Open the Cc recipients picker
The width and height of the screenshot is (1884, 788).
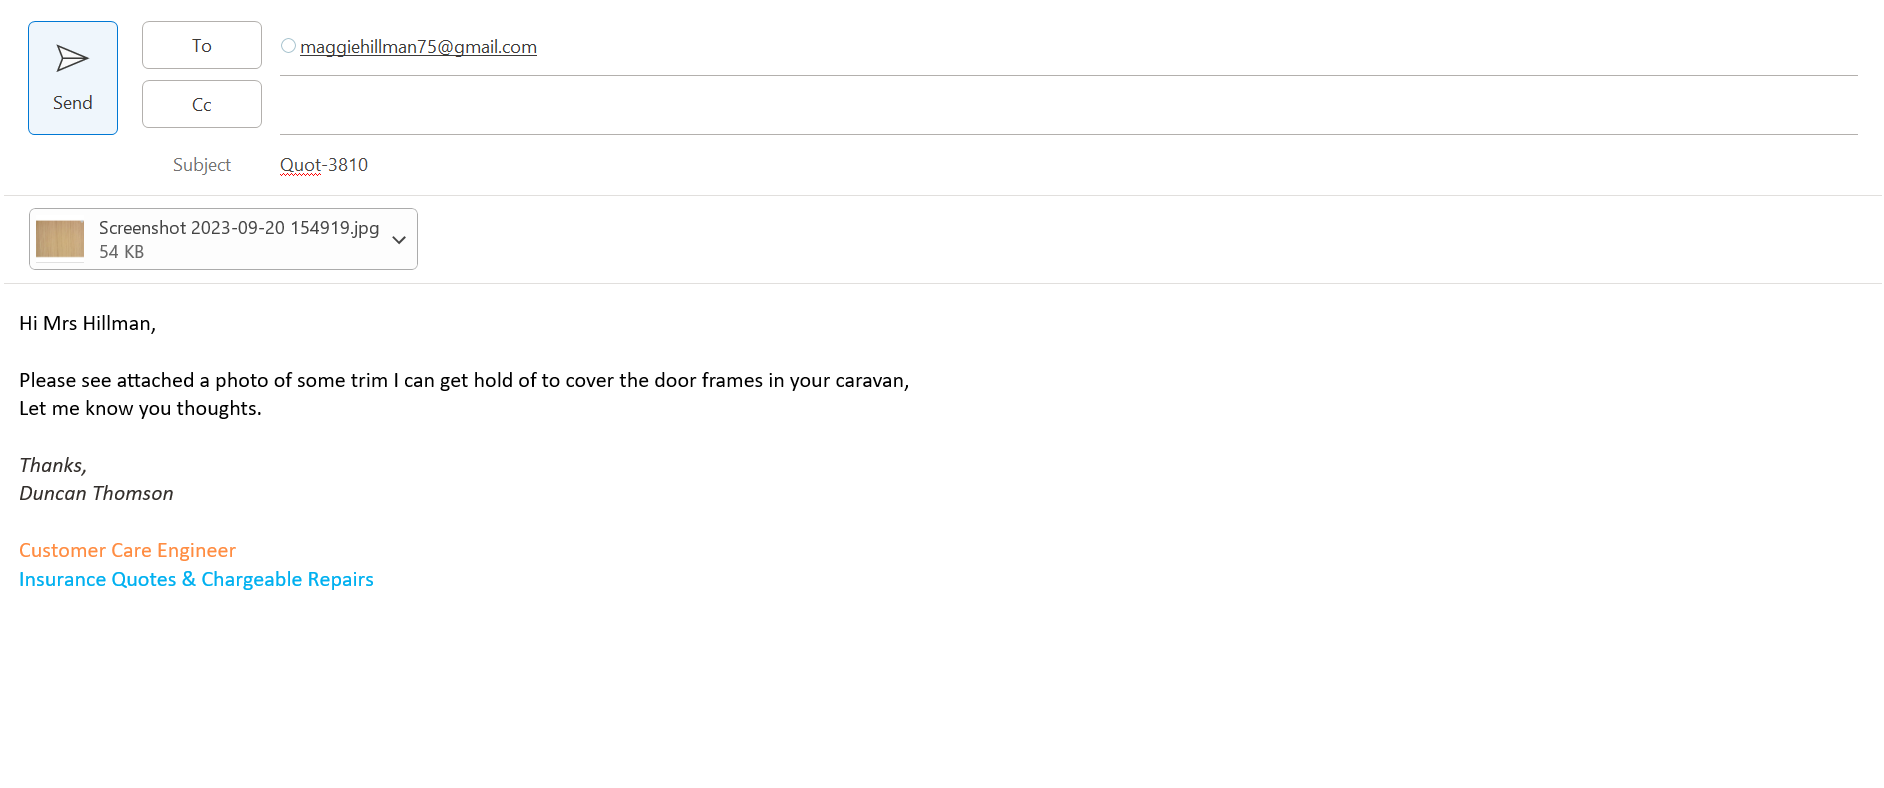pyautogui.click(x=201, y=105)
